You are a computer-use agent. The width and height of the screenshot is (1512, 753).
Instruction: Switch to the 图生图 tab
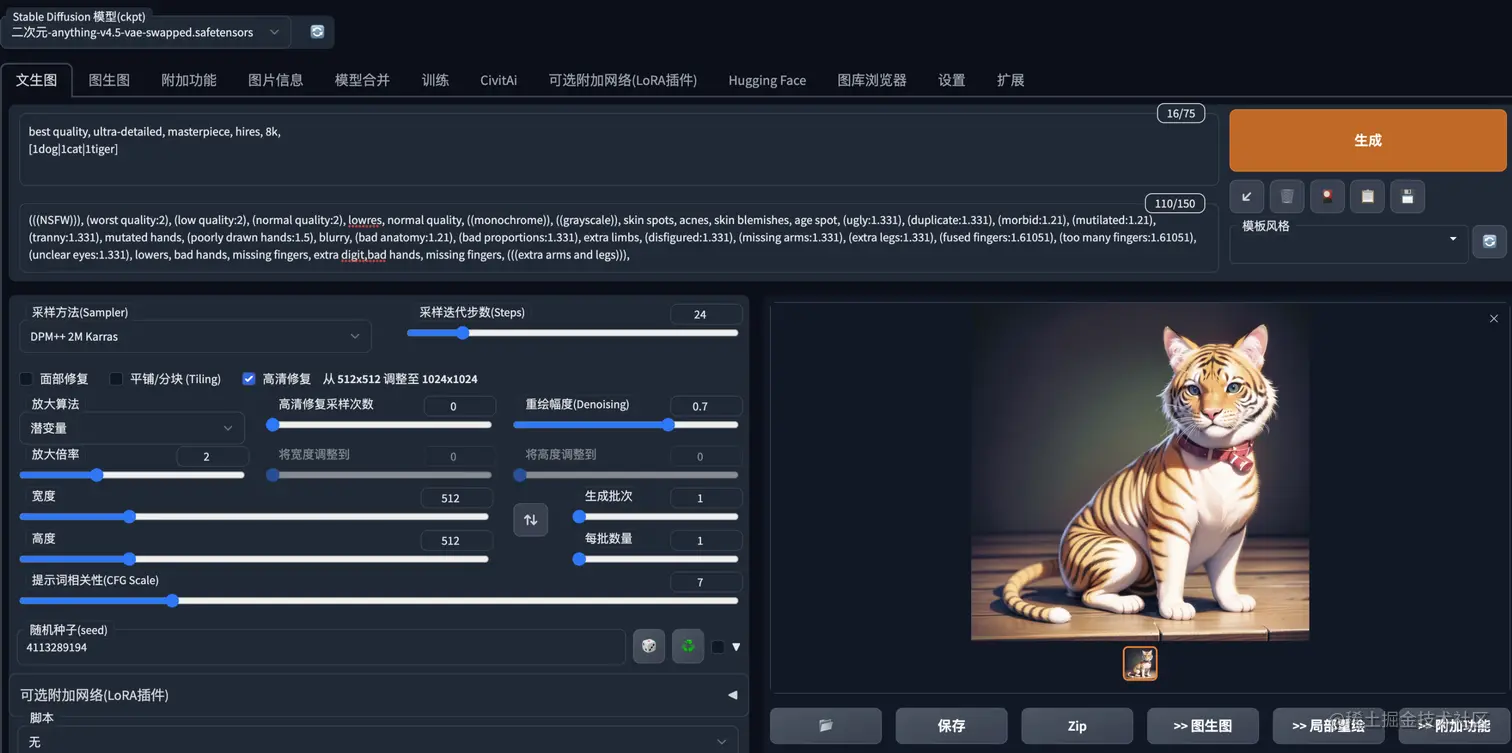[109, 80]
